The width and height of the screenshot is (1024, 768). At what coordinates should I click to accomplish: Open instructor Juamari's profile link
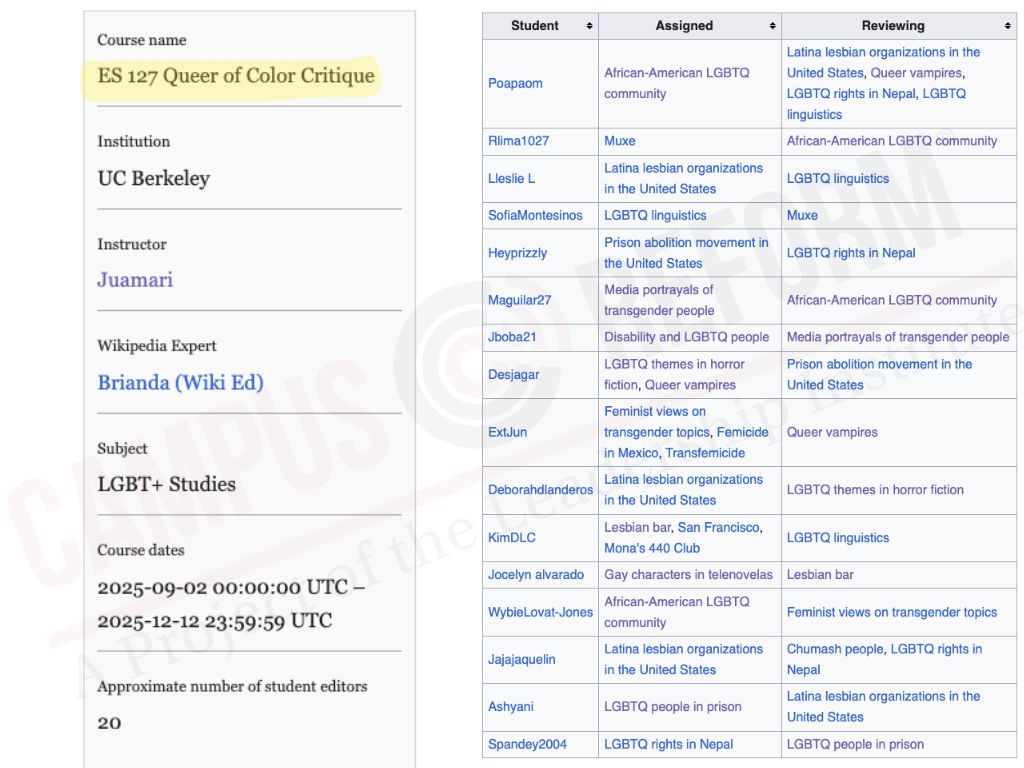(135, 280)
